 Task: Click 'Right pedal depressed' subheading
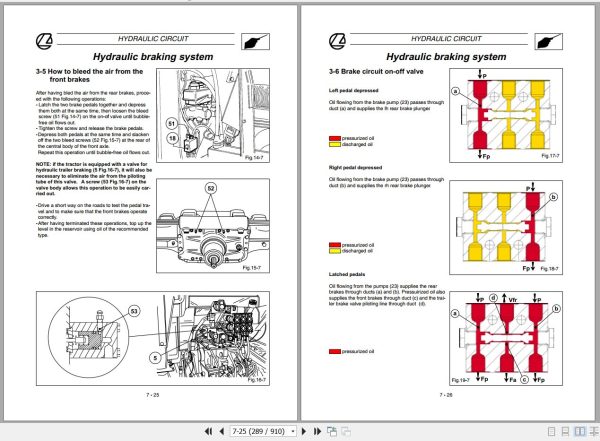pyautogui.click(x=355, y=168)
